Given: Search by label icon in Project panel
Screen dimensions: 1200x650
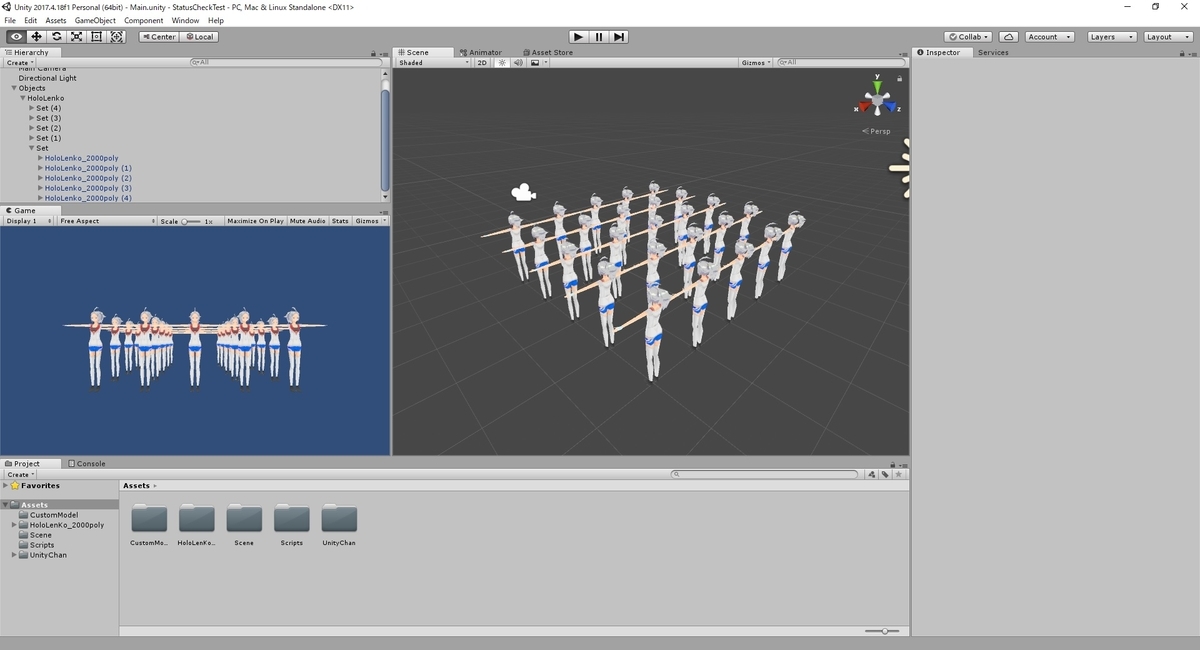Looking at the screenshot, I should (885, 474).
